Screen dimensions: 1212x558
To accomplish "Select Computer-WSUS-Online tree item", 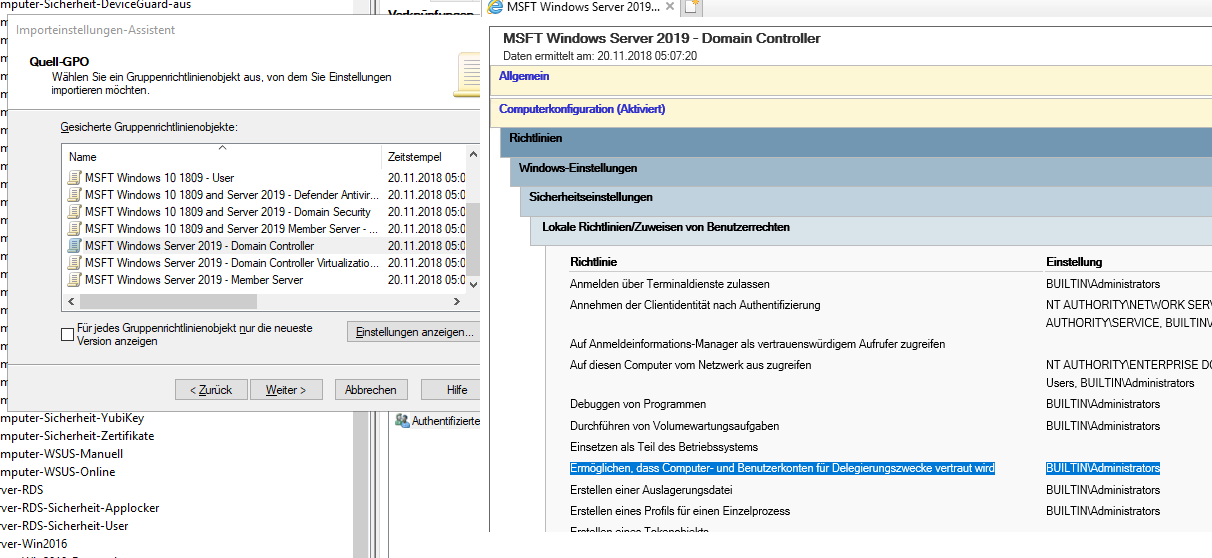I will point(58,472).
